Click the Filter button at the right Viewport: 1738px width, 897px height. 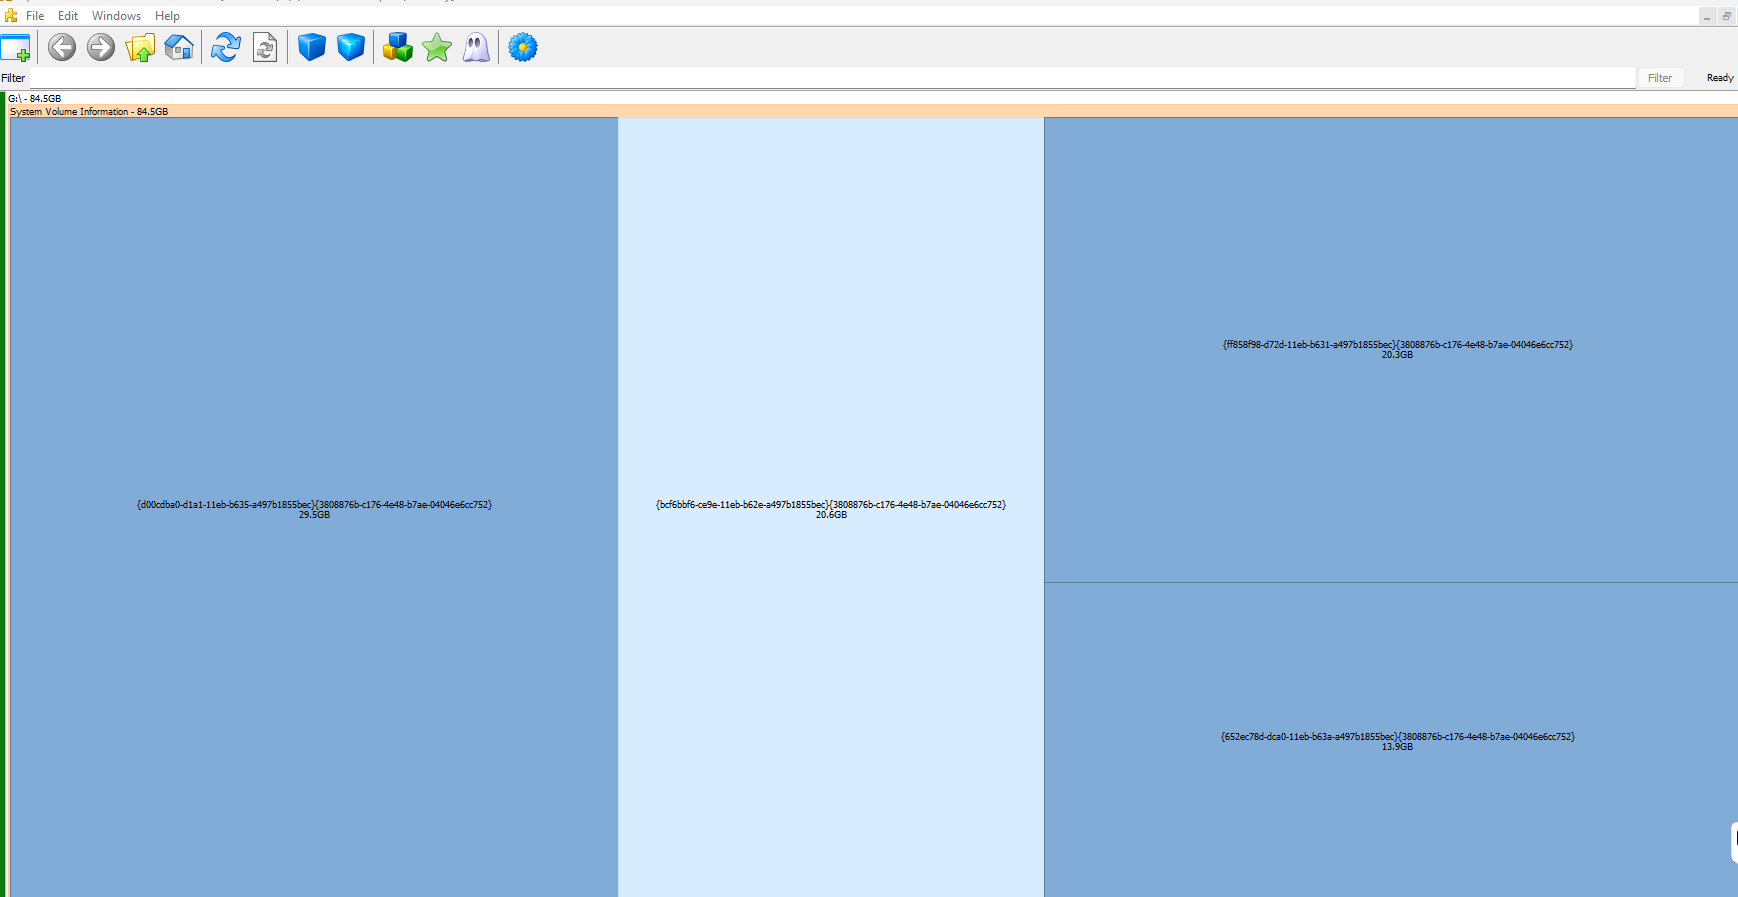(x=1660, y=78)
